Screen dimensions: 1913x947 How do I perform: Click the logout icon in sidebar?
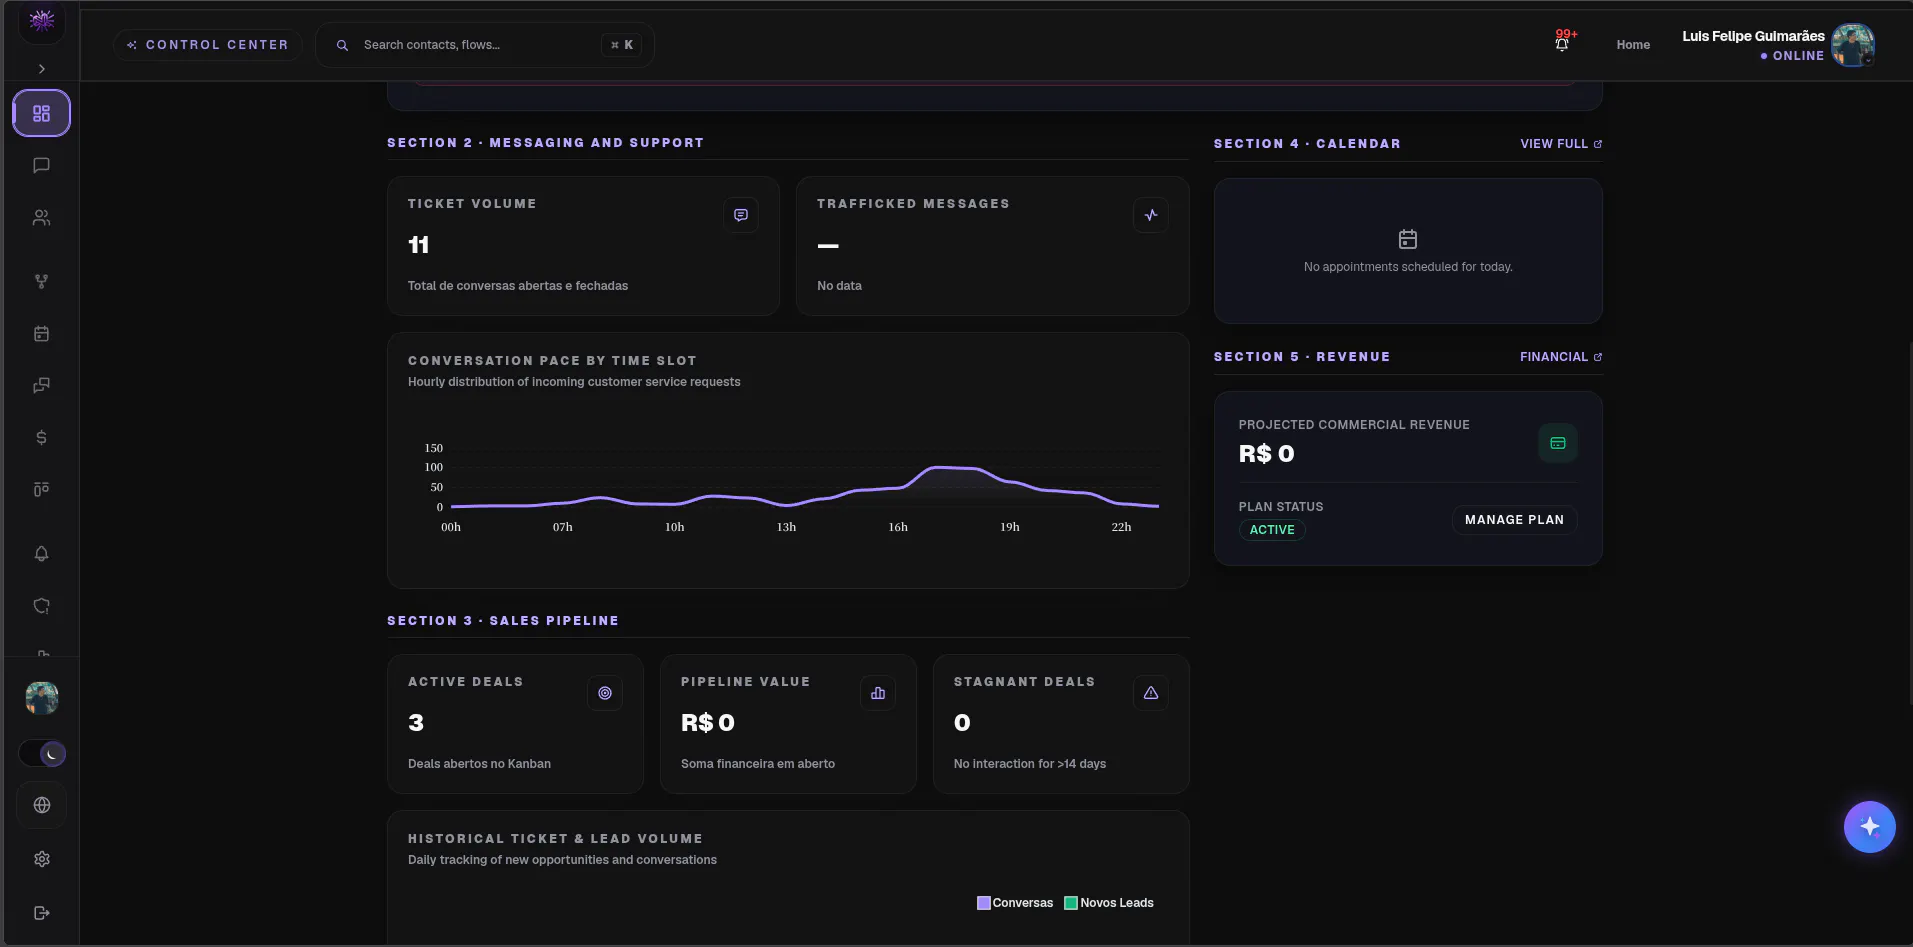point(42,913)
